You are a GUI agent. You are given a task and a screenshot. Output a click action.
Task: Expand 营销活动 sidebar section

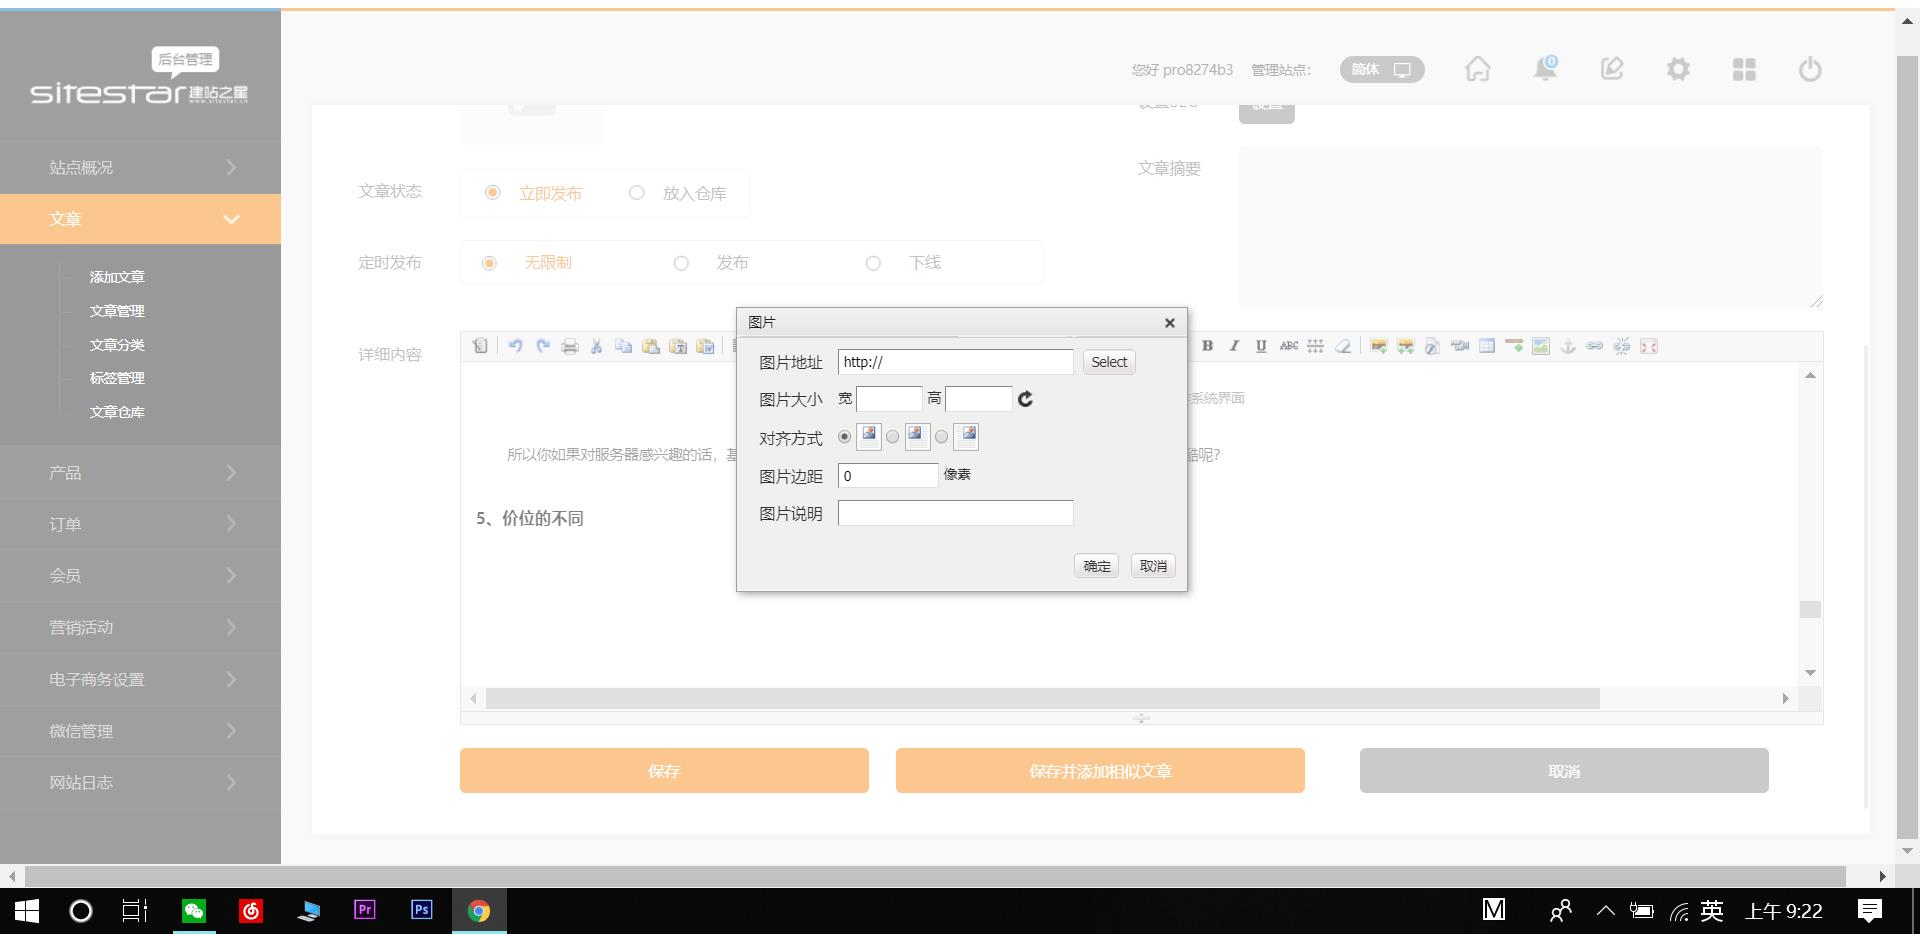point(140,628)
